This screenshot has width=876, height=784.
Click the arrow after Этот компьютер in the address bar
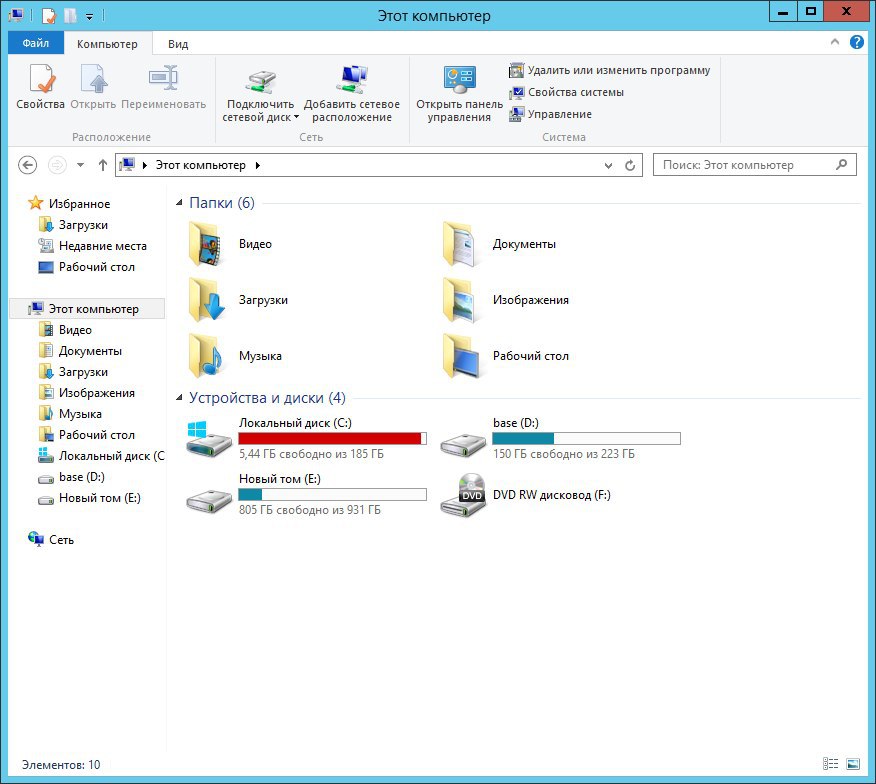[x=258, y=165]
